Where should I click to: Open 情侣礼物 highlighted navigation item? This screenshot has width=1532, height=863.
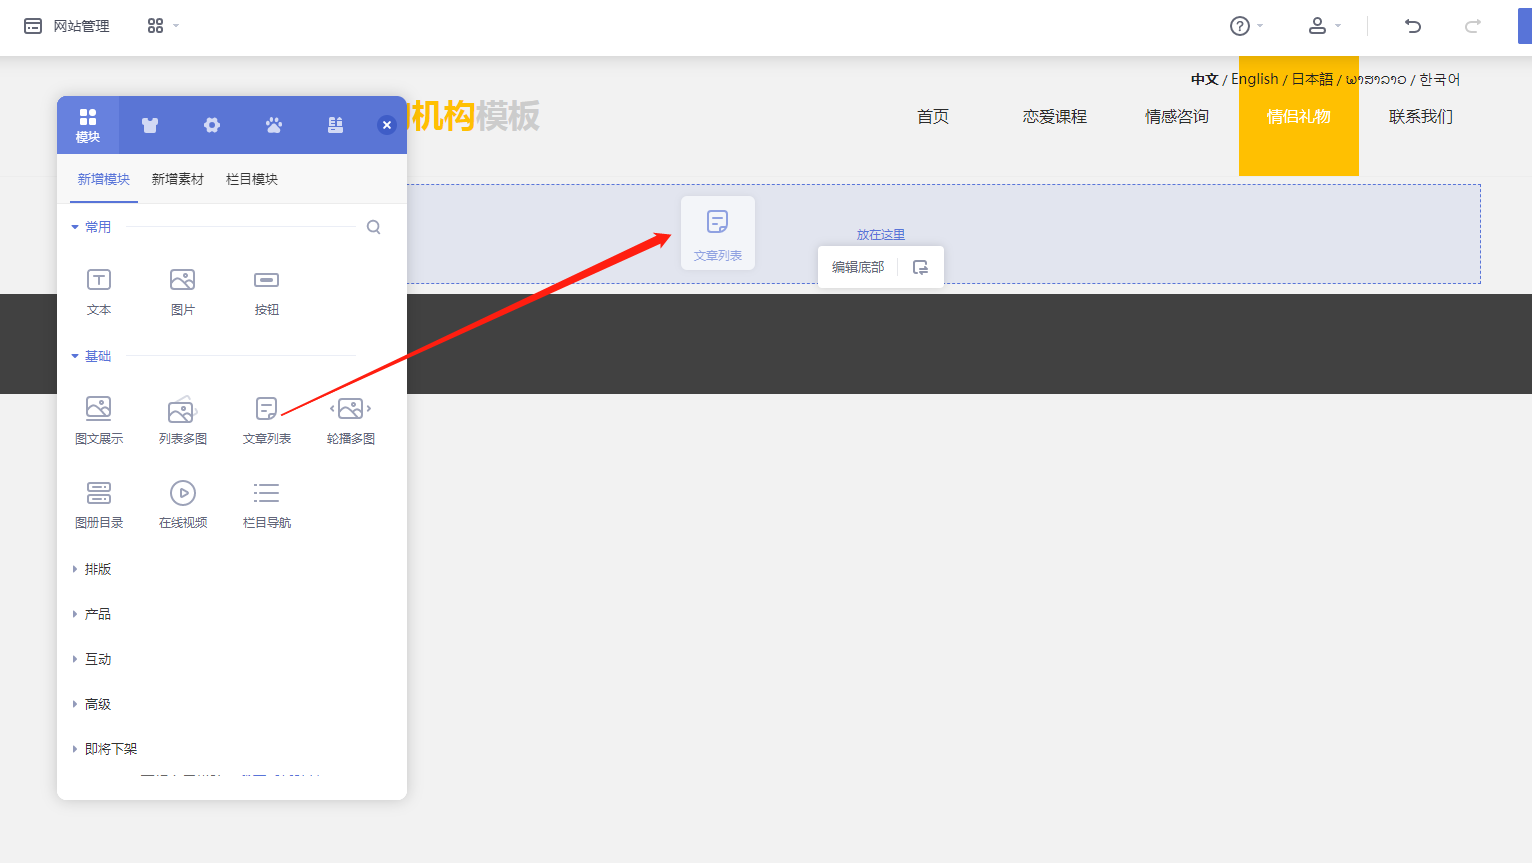click(x=1299, y=117)
